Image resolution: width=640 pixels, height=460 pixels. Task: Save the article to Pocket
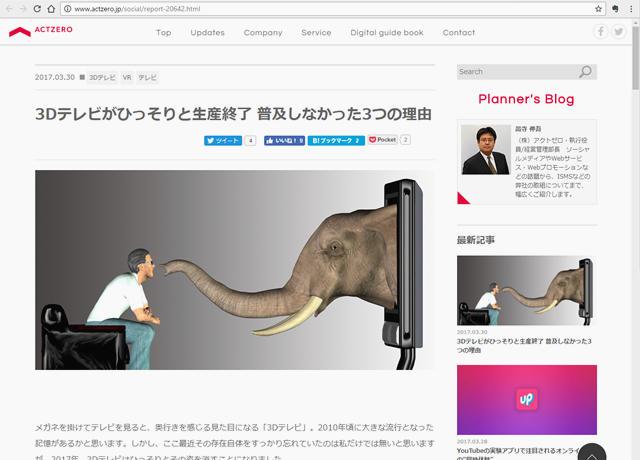click(x=382, y=141)
